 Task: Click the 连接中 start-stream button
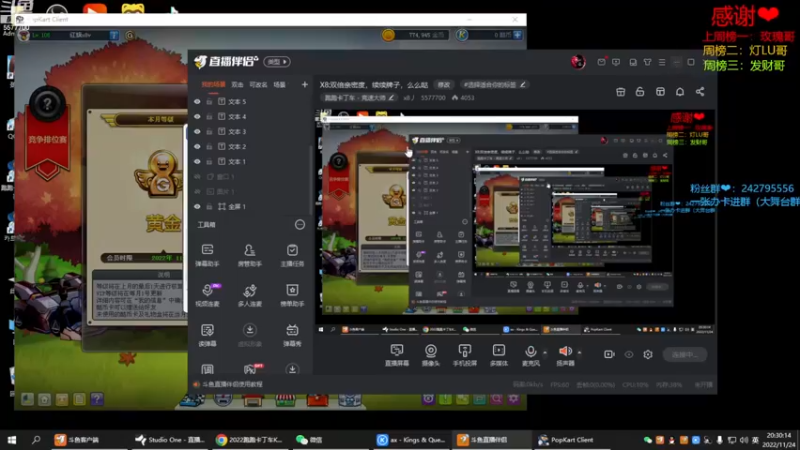(x=685, y=355)
